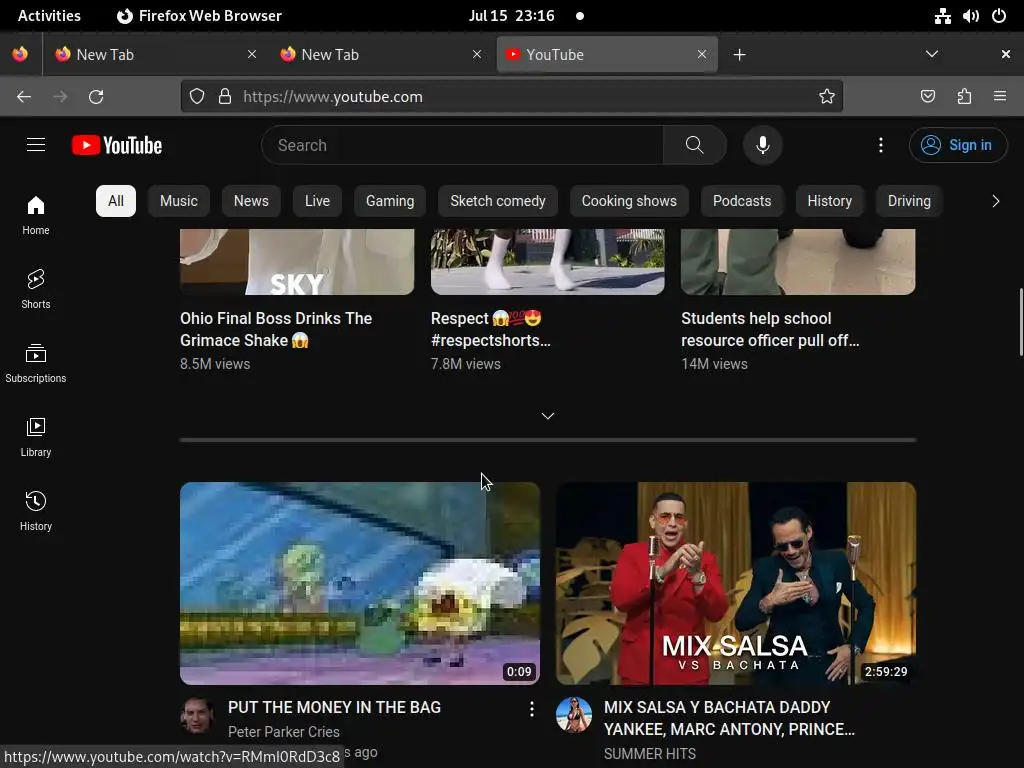Open clock and calendar Jul 15
The width and height of the screenshot is (1024, 768).
pyautogui.click(x=511, y=16)
